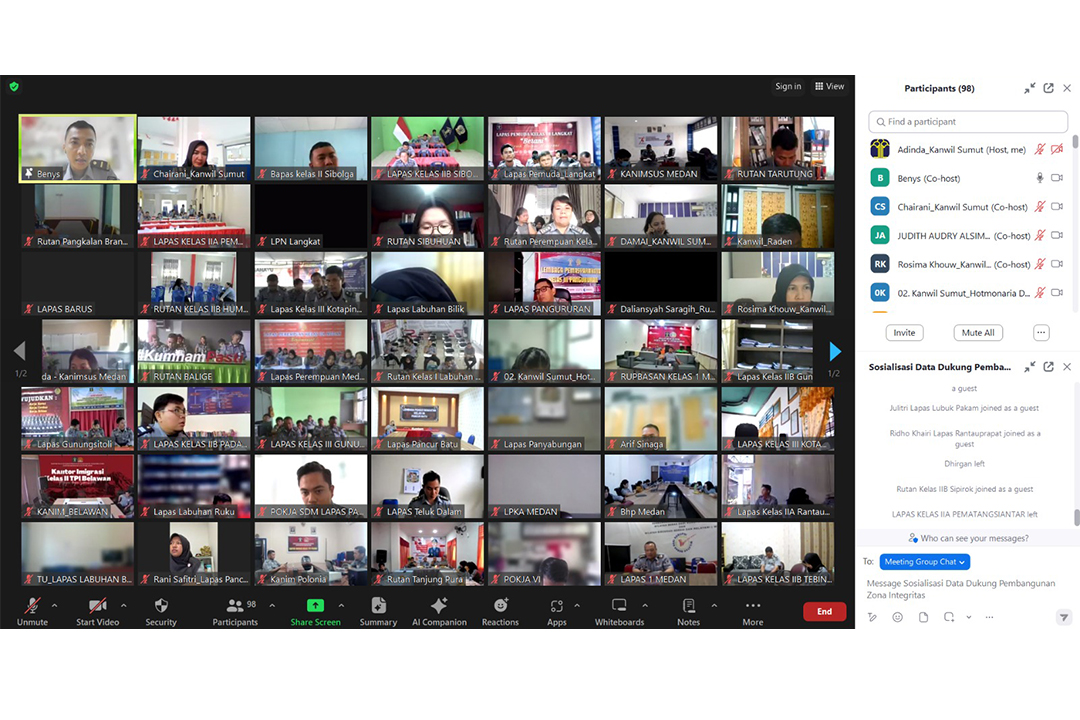Toggle the microphone for Benys in participant list
Image resolution: width=1080 pixels, height=720 pixels.
1039,178
